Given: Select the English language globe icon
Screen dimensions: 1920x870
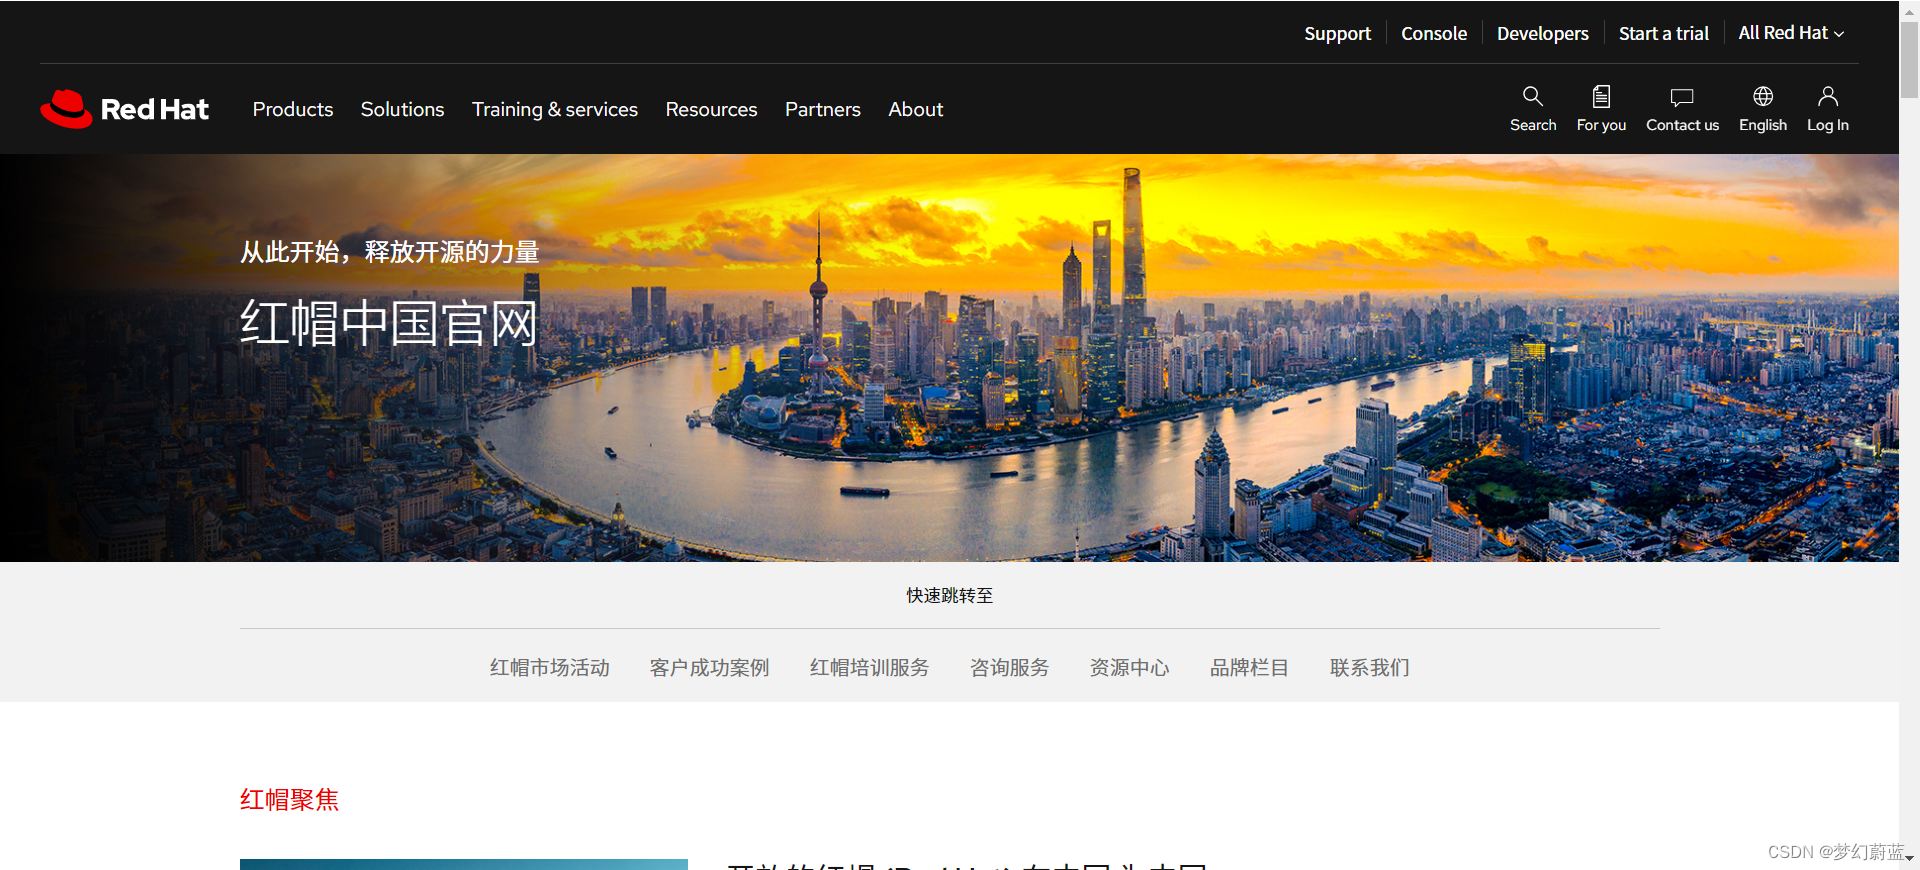Looking at the screenshot, I should [1763, 97].
